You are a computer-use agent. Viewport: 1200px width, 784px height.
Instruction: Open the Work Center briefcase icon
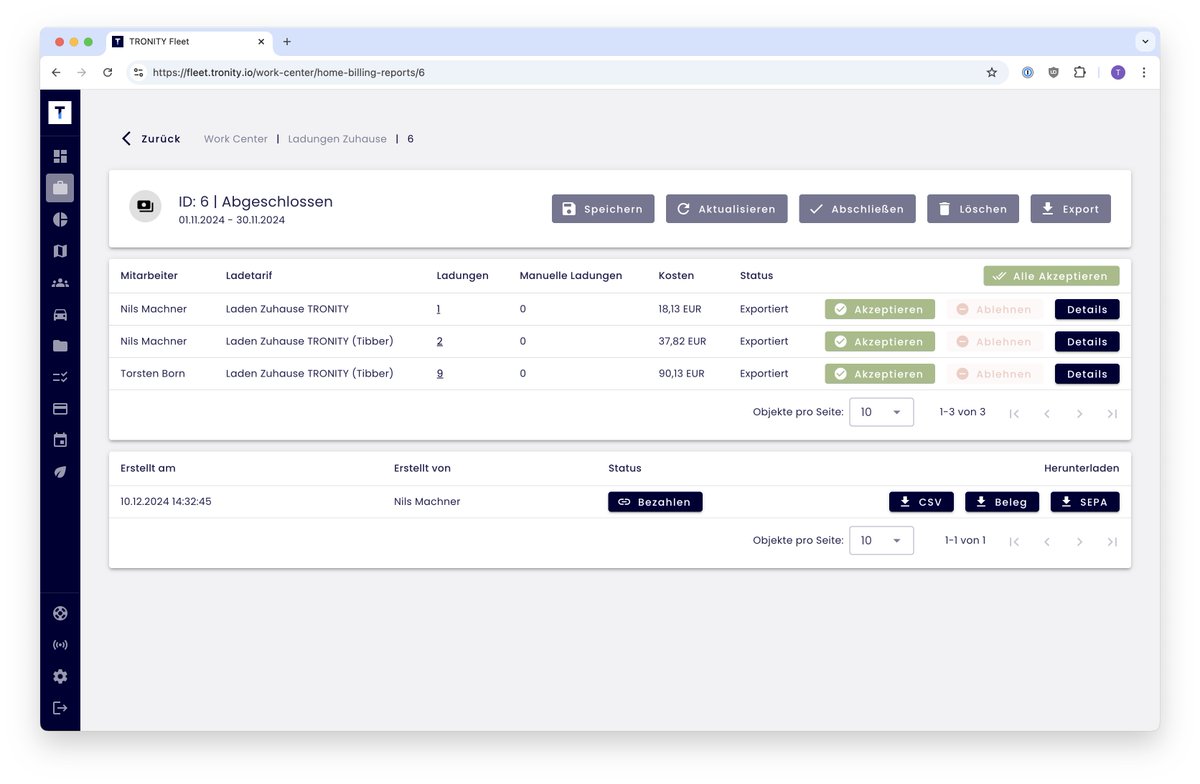[60, 188]
